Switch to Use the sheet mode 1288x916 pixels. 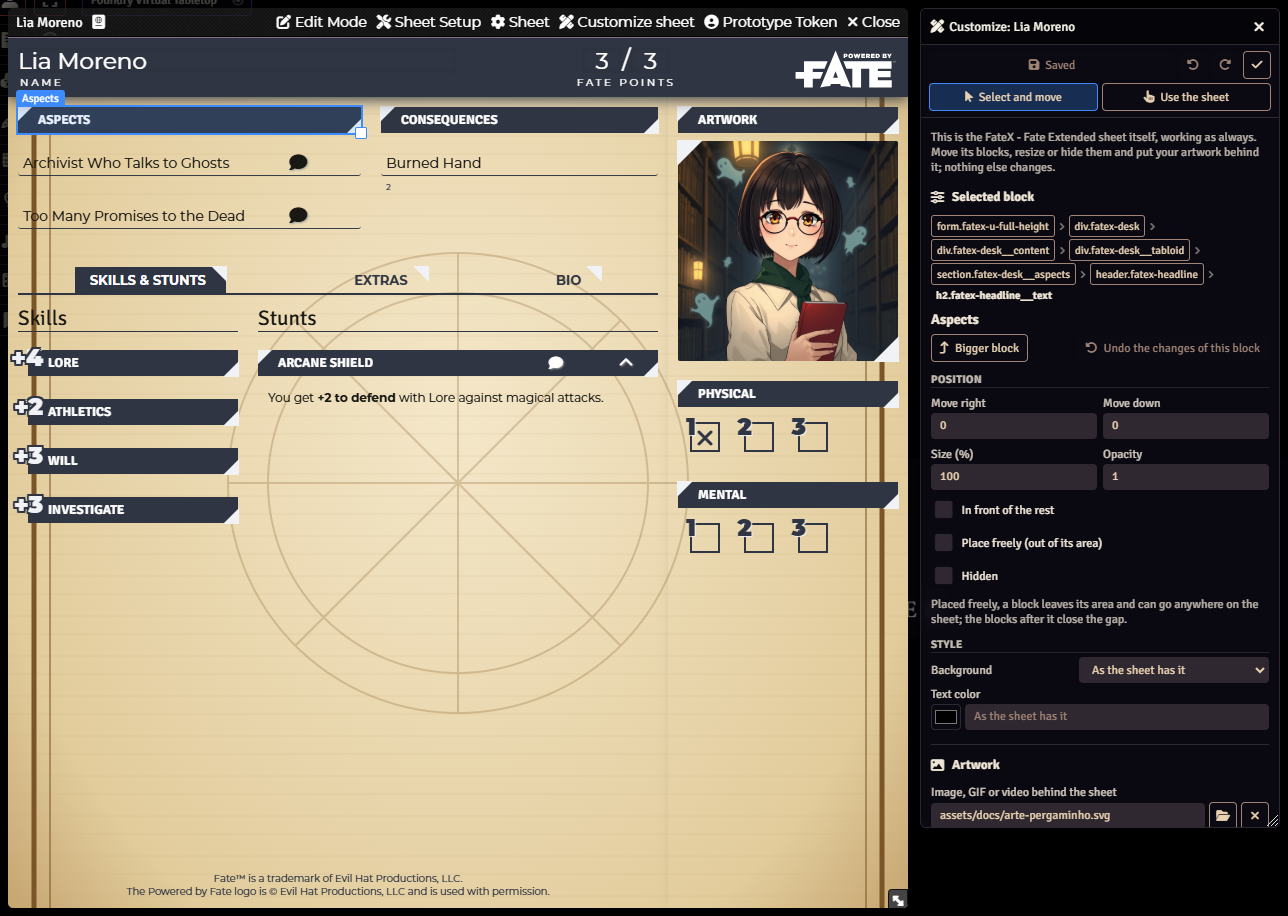point(1186,97)
